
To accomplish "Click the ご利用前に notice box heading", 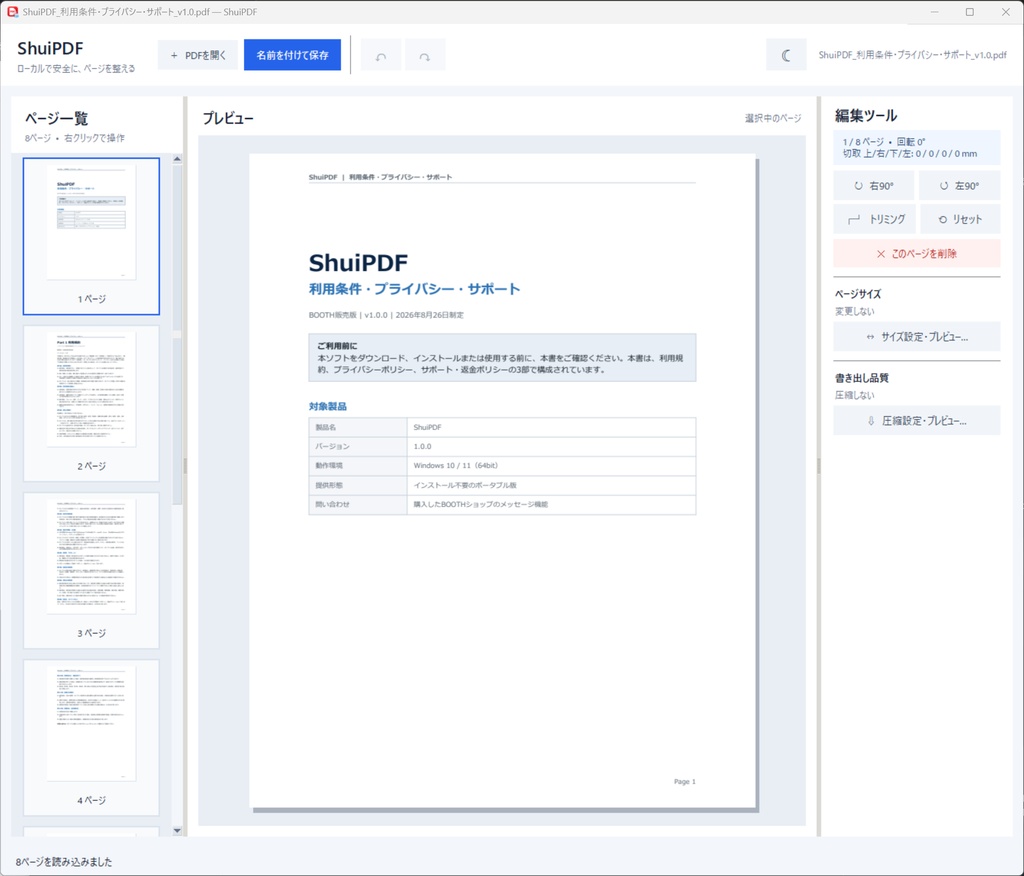I will 336,346.
